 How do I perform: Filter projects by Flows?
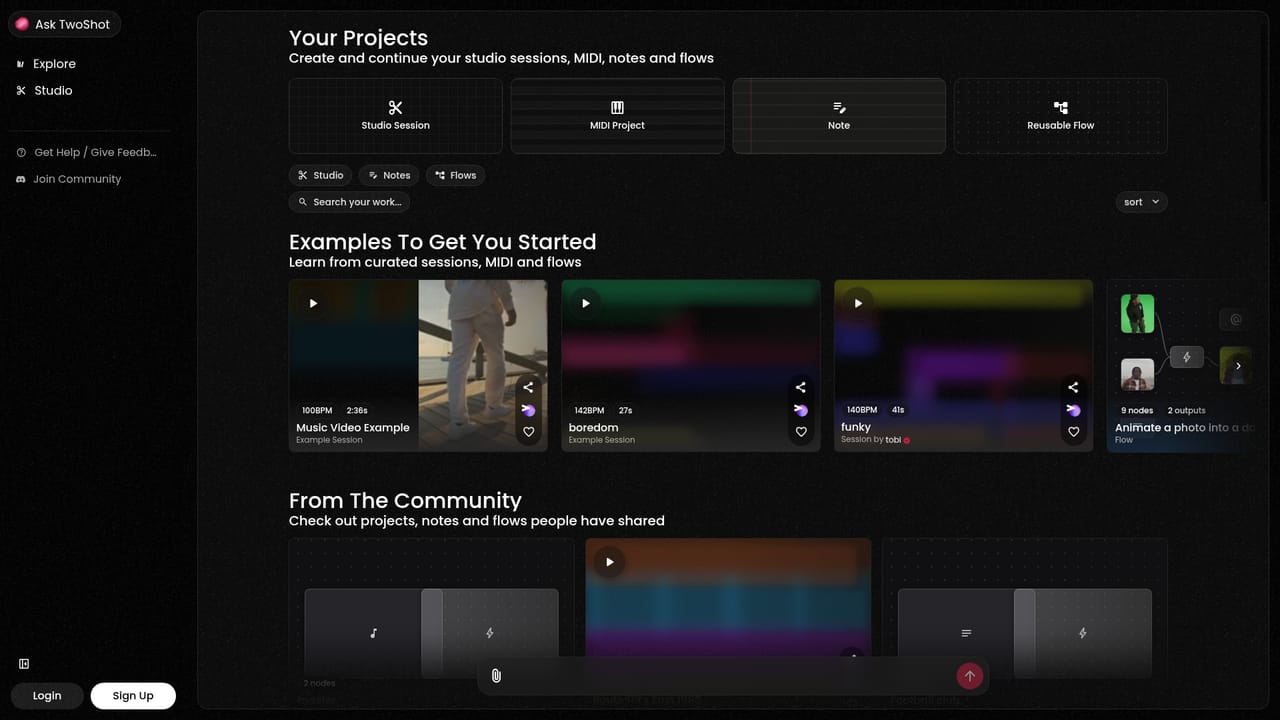(455, 175)
